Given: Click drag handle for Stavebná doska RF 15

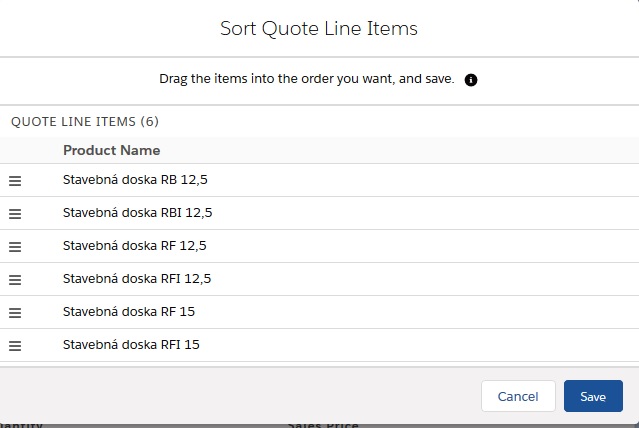Looking at the screenshot, I should [15, 312].
